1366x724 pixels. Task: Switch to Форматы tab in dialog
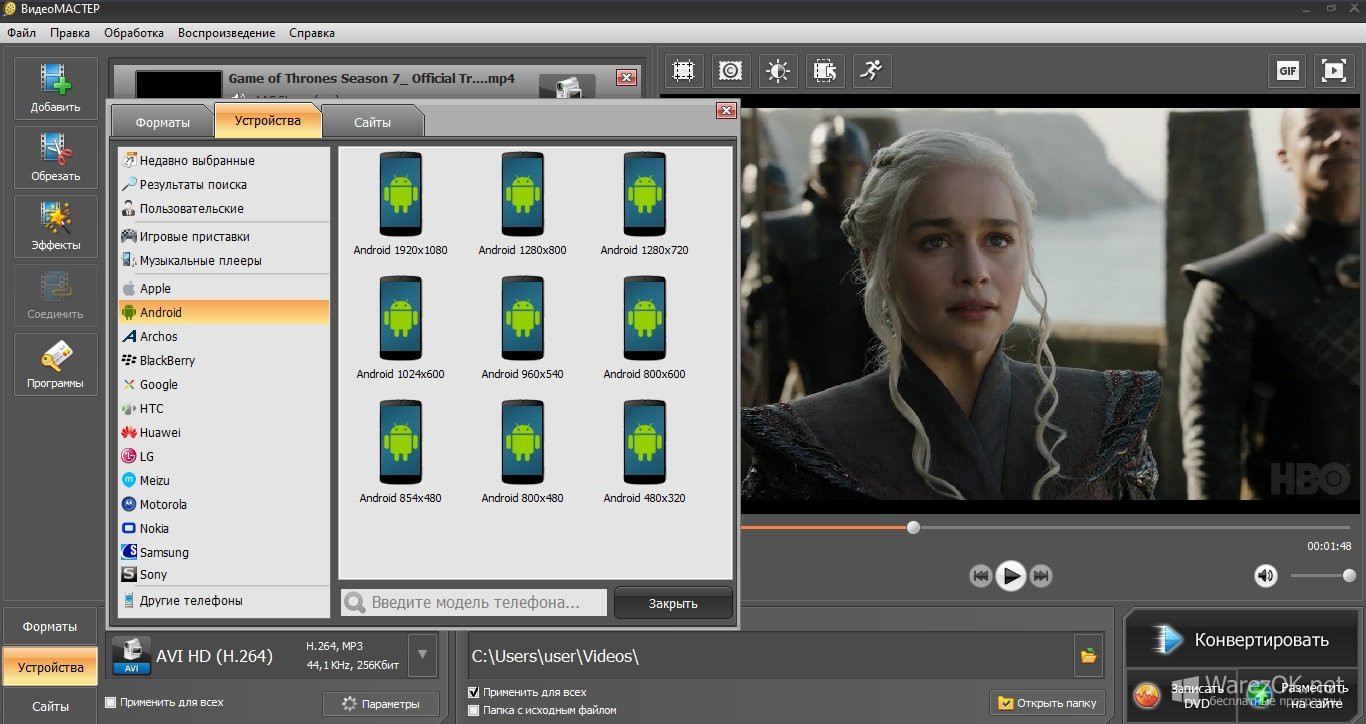pos(162,122)
